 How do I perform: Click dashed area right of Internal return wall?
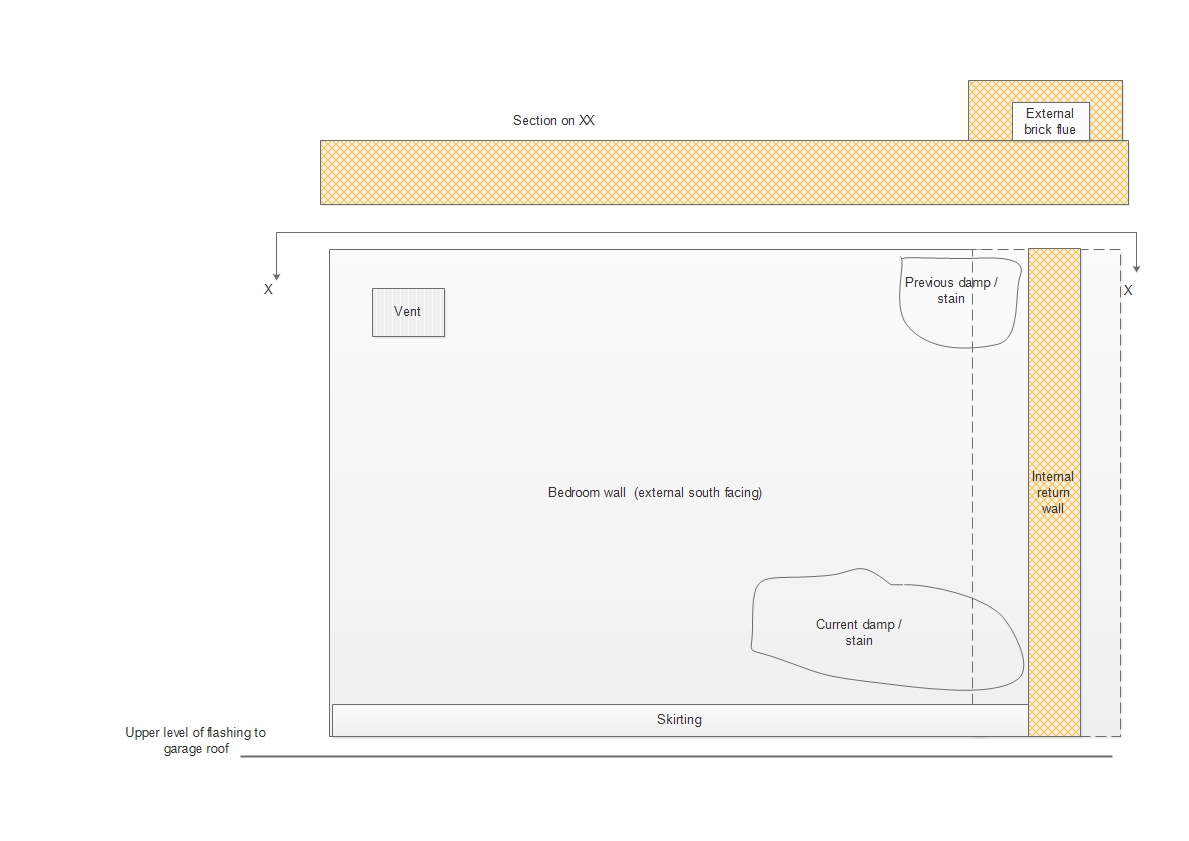click(x=1101, y=500)
